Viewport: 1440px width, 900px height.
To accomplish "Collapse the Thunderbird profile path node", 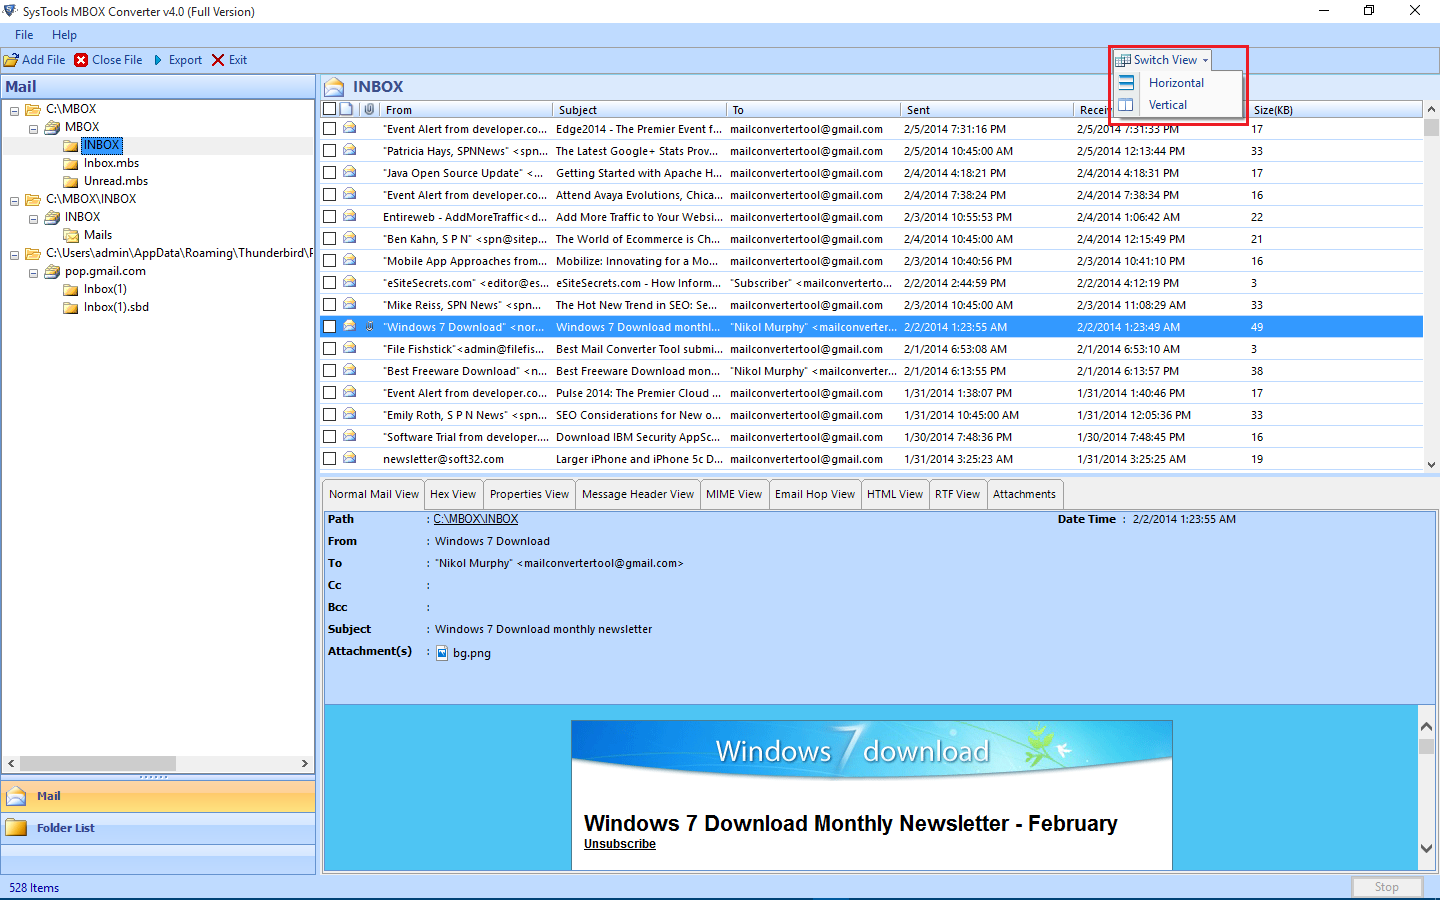I will [x=14, y=254].
